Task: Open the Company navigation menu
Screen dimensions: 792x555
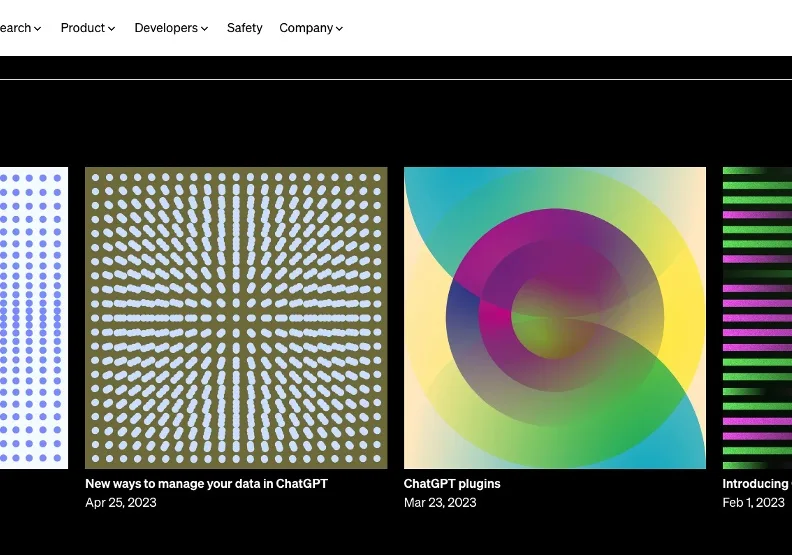Action: (x=311, y=28)
